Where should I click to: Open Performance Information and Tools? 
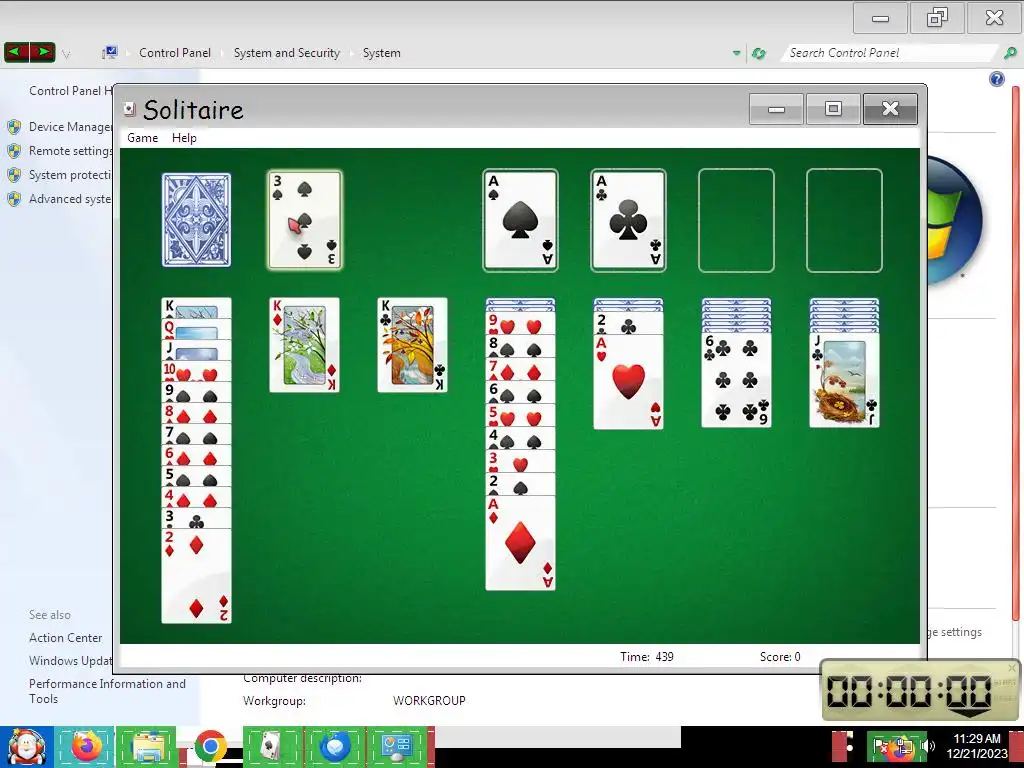[107, 691]
